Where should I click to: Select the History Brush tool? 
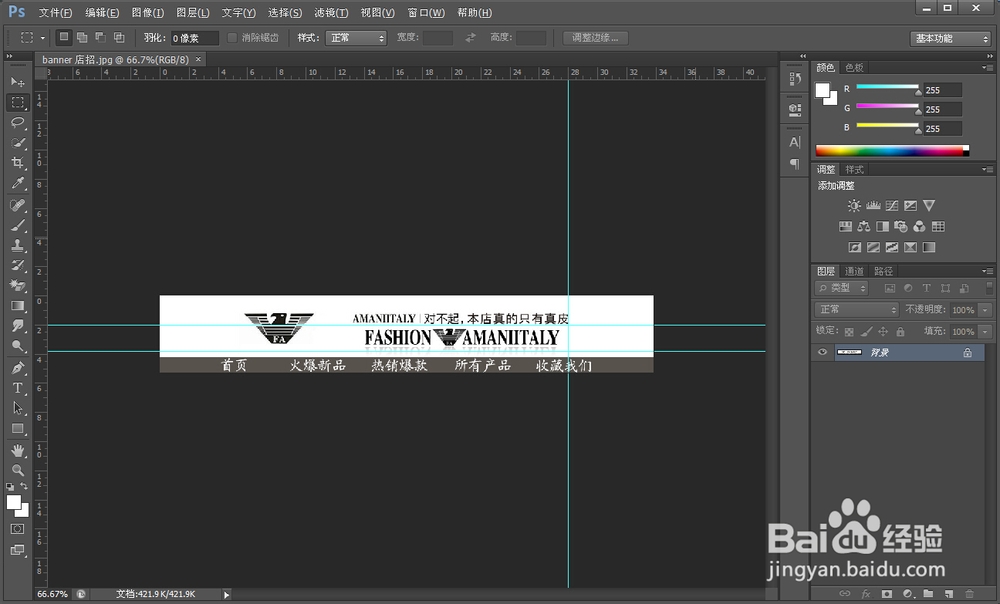17,265
